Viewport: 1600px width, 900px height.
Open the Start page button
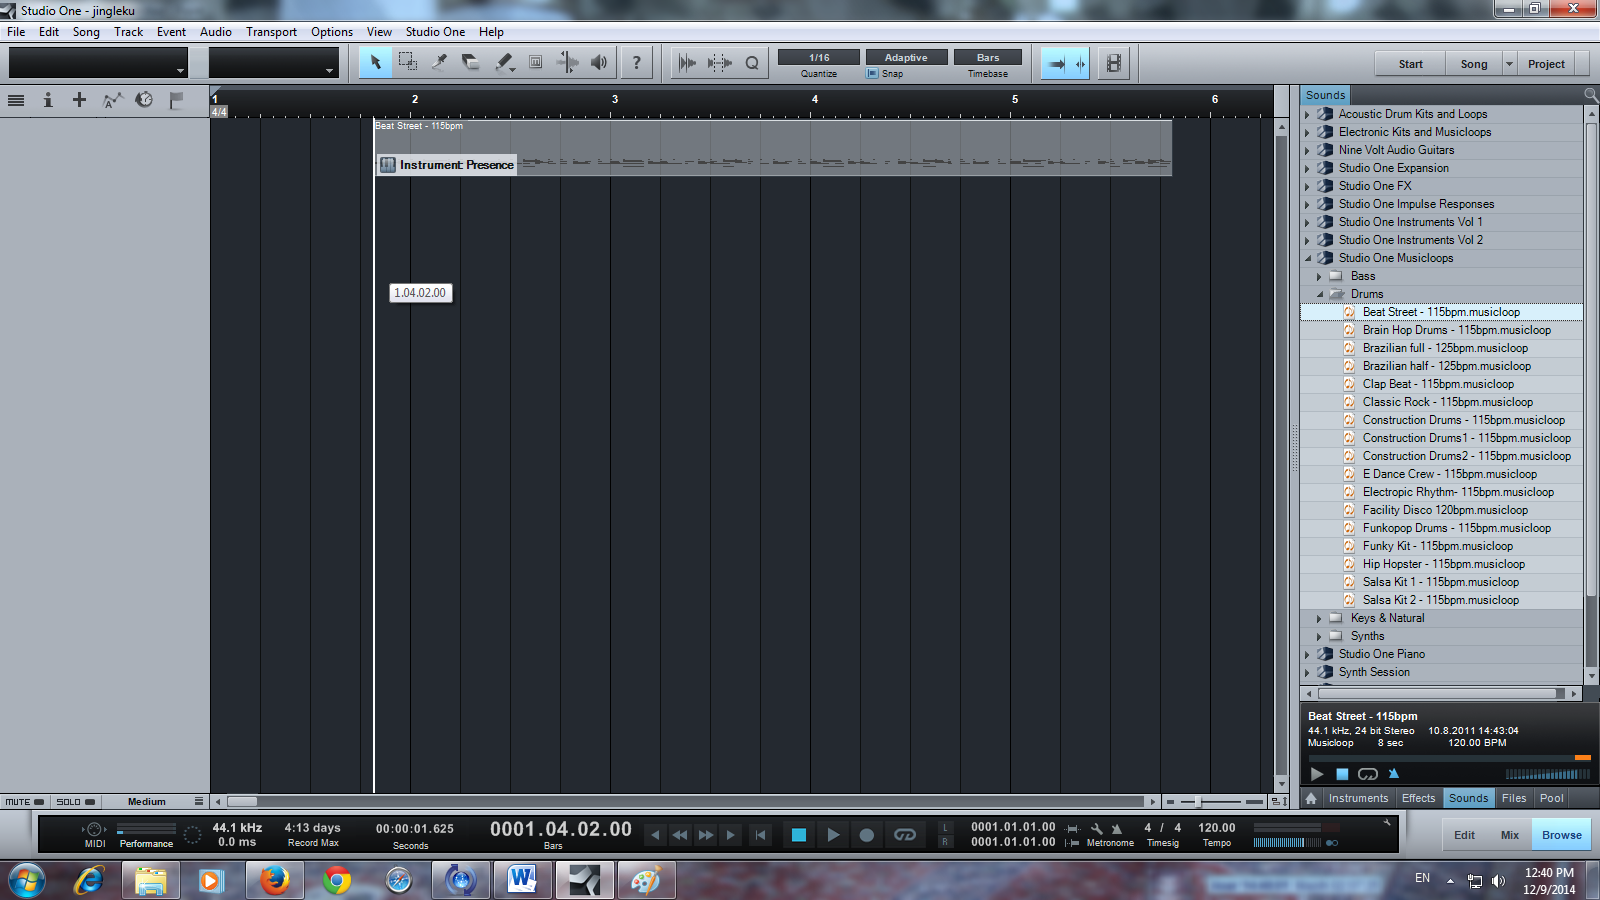tap(1410, 64)
